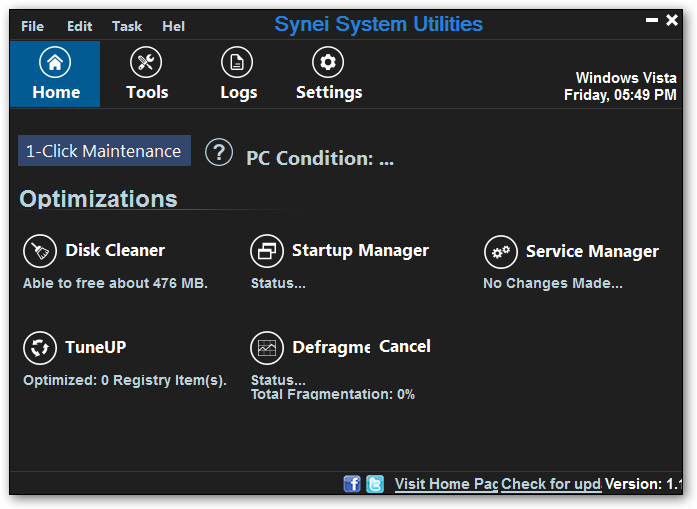Switch to the Logs tab label

pos(239,93)
